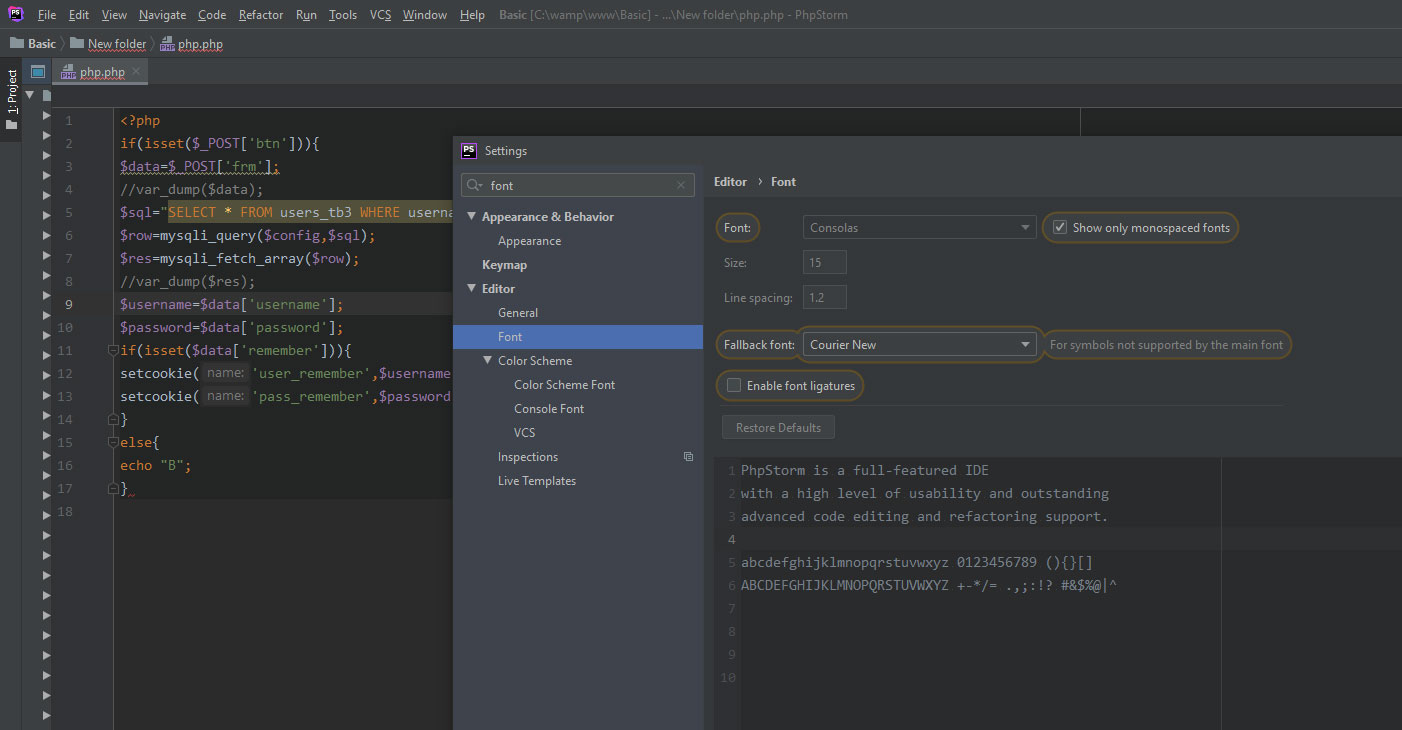Click '$row=mysqli_query($config,$sql);' line
Viewport: 1402px width, 730px height.
tap(247, 236)
